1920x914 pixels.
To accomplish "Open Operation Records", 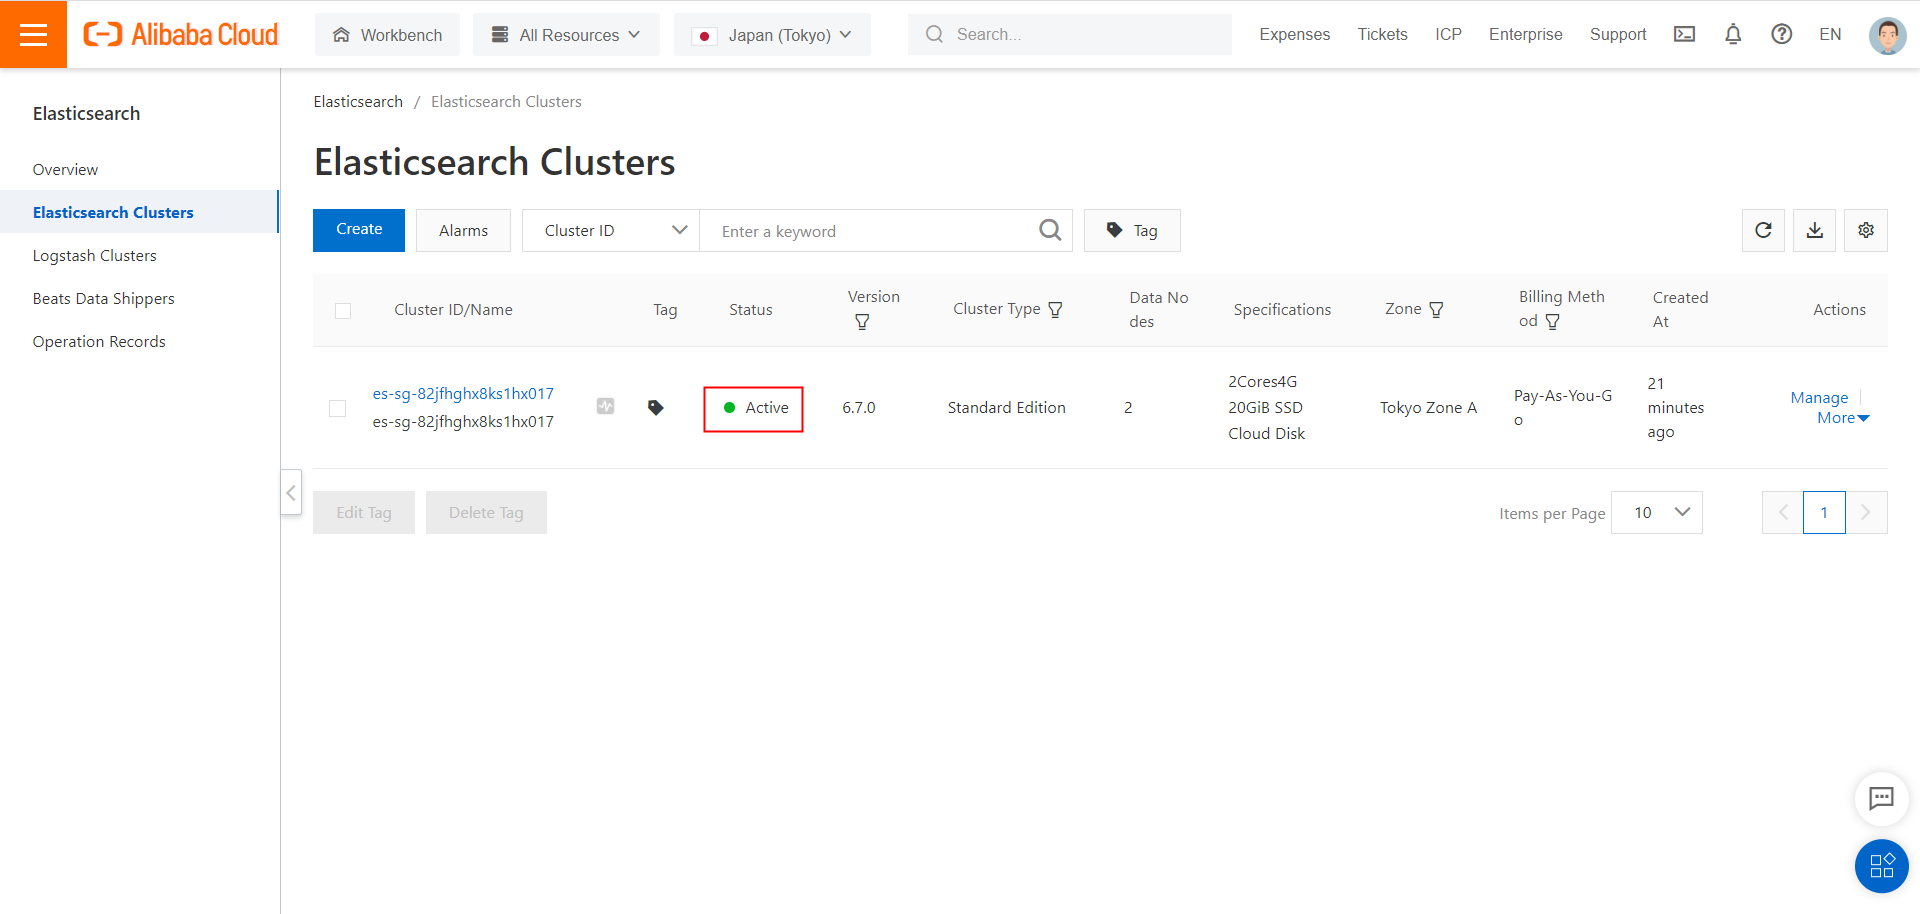I will (99, 341).
